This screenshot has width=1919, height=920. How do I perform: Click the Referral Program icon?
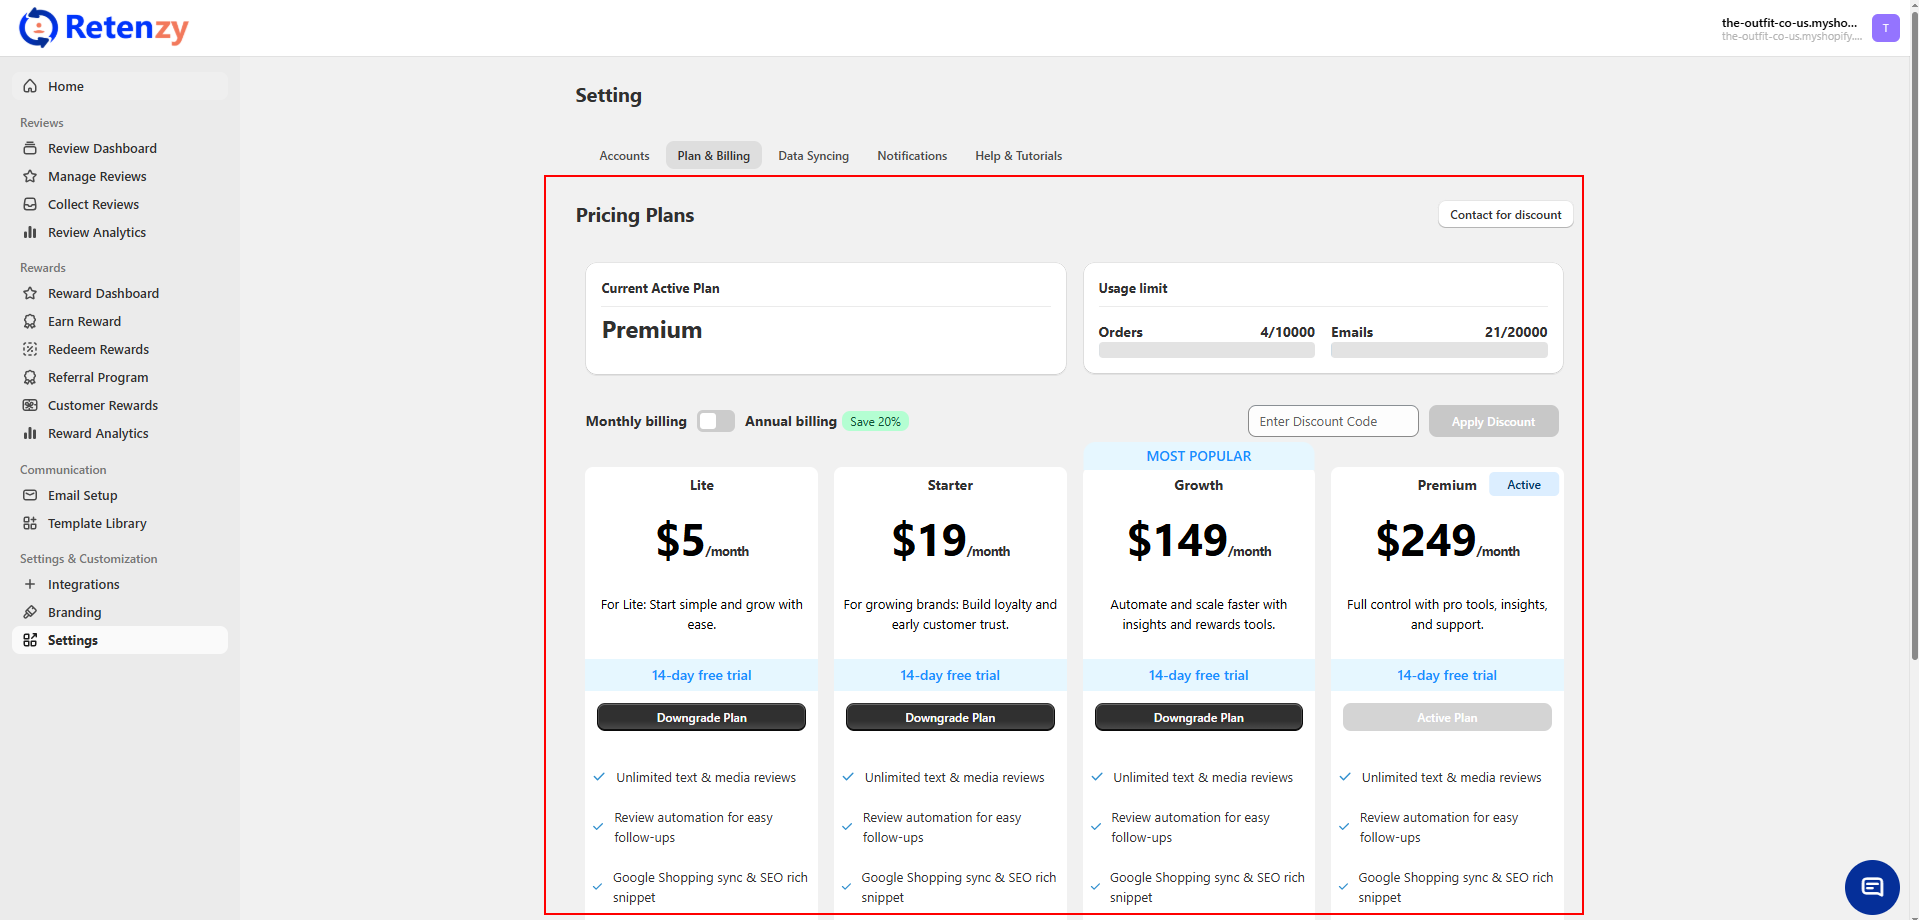click(x=30, y=377)
